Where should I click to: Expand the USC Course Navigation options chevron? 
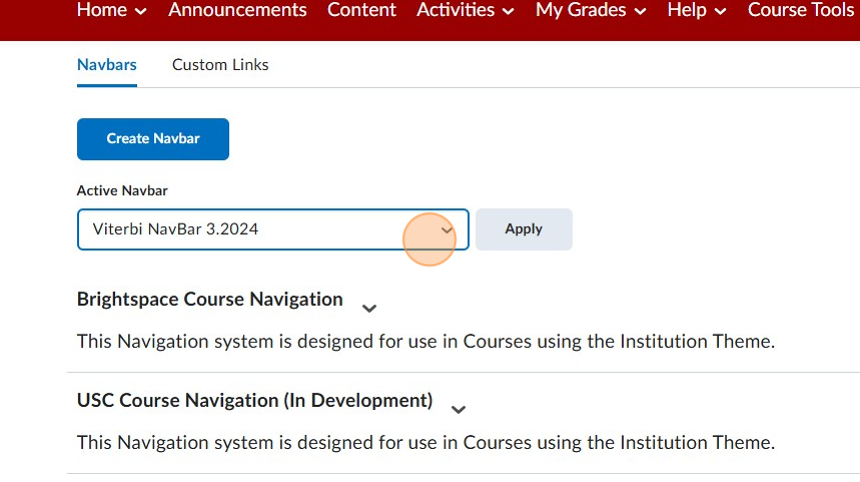[x=458, y=409]
